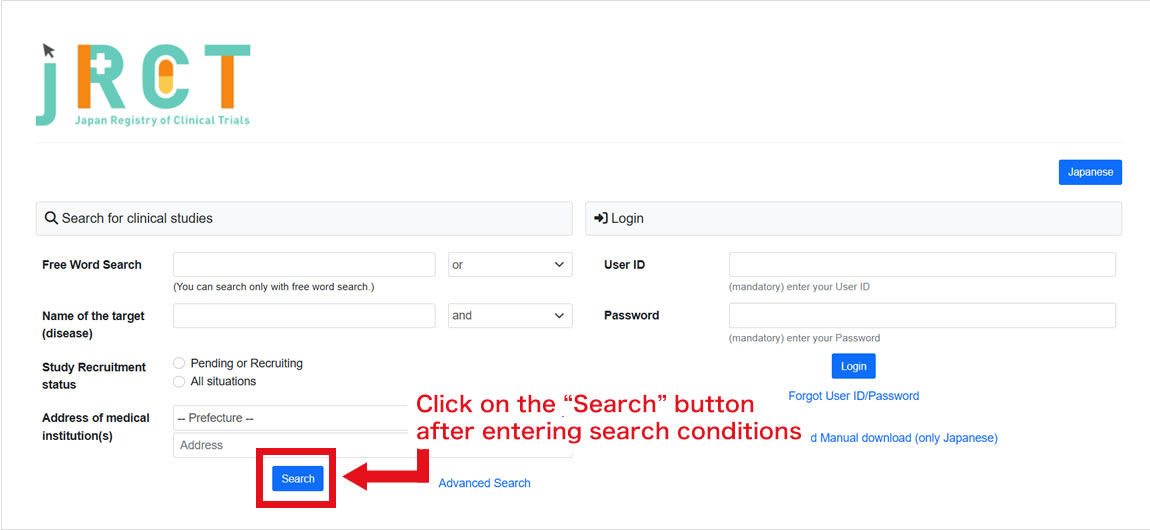Click the Address input field
This screenshot has height=530, width=1150.
point(293,445)
